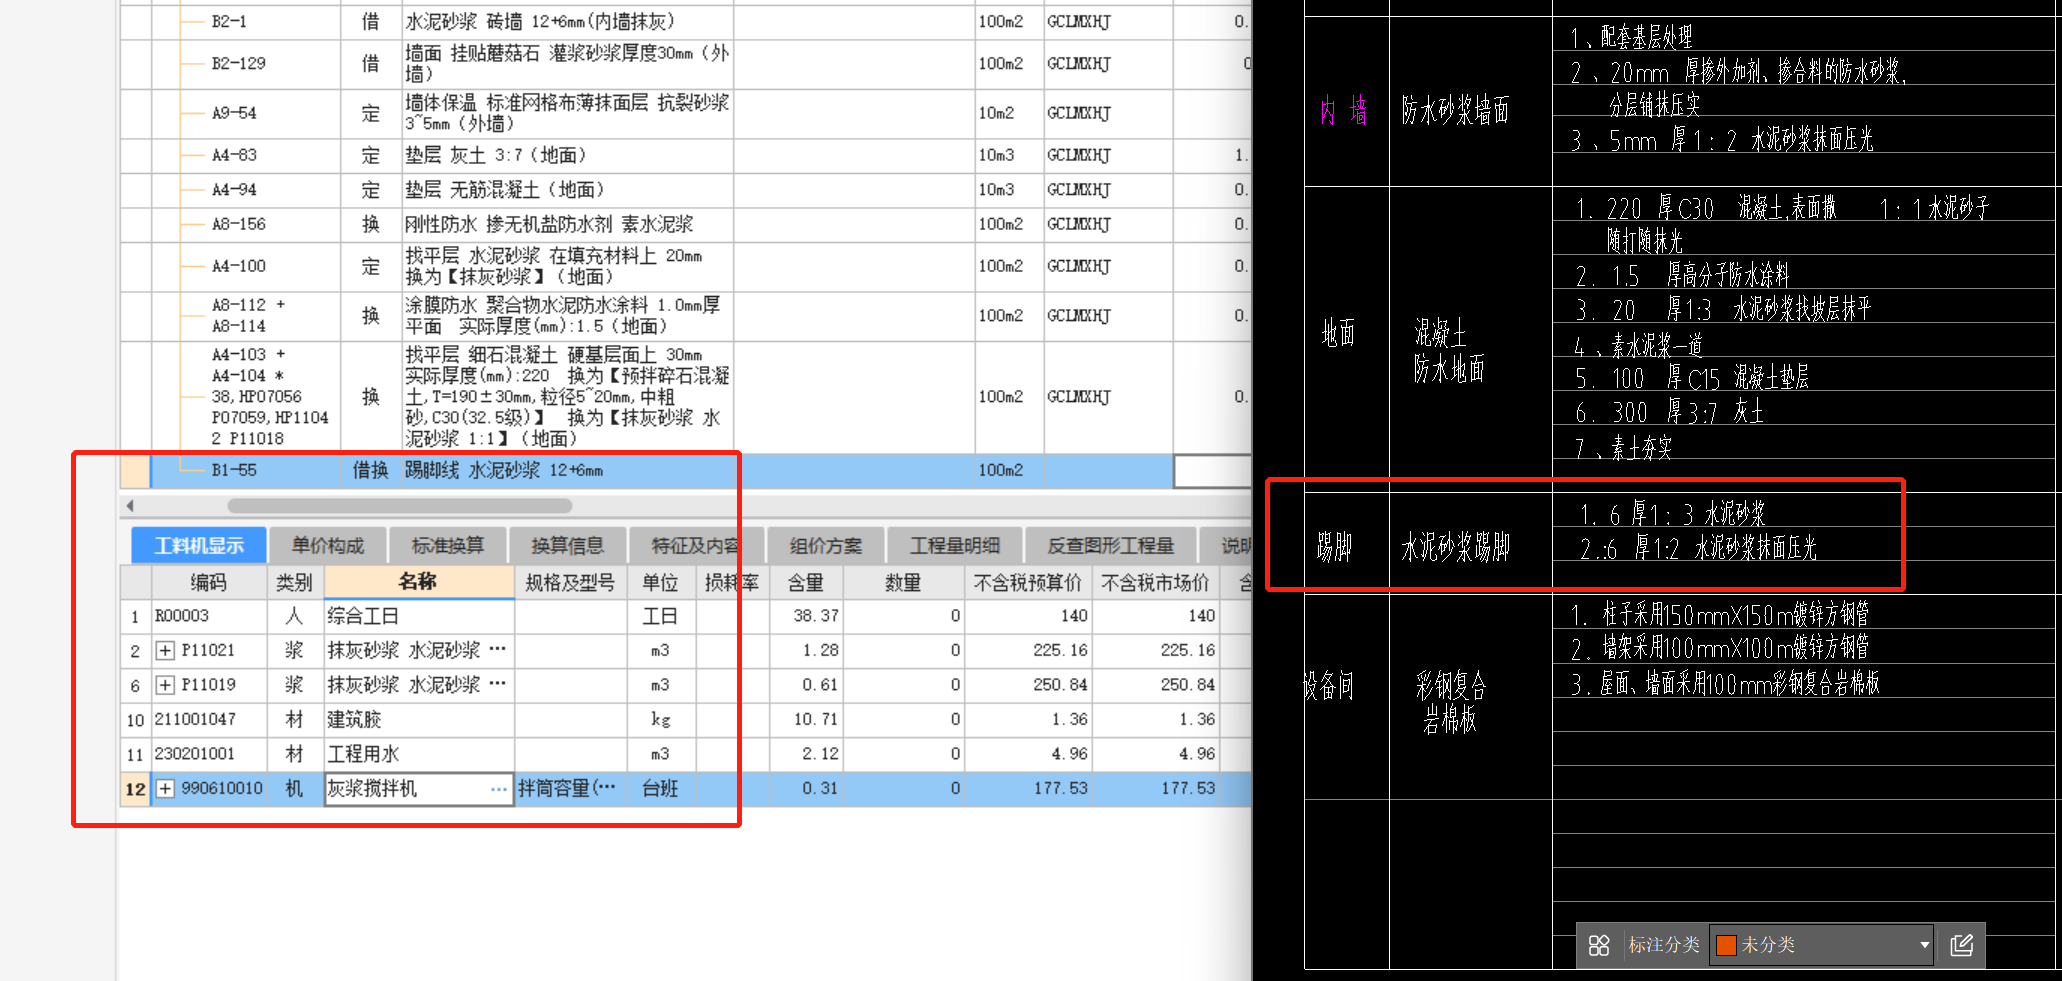Click the 不含税预算价 column header
The width and height of the screenshot is (2062, 981).
point(1027,583)
